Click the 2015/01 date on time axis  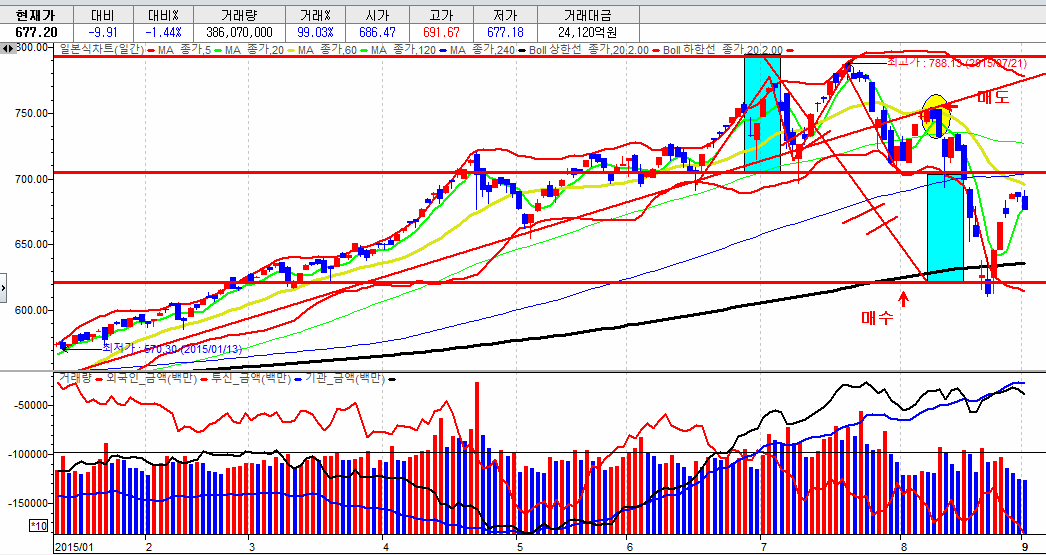pos(73,547)
